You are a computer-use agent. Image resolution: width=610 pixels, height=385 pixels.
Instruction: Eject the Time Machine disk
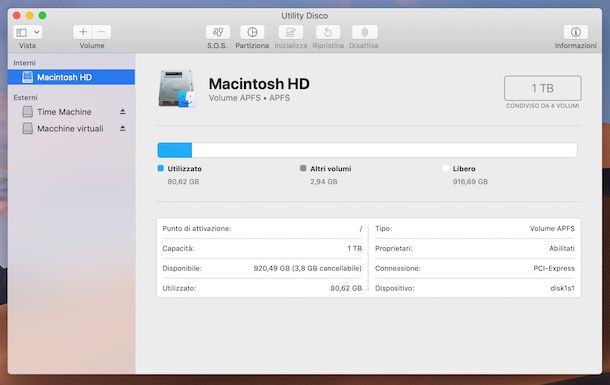point(123,112)
